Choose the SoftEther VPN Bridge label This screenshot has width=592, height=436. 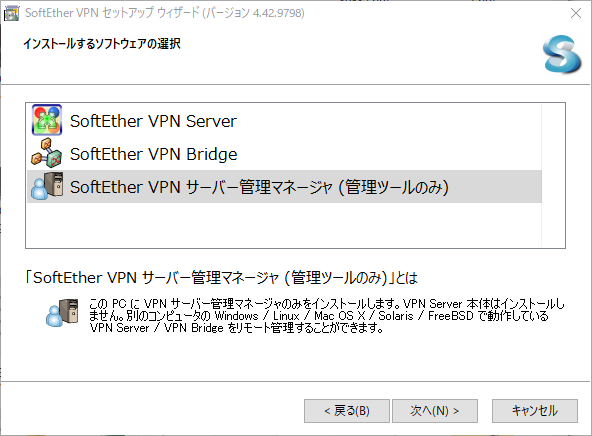tap(154, 154)
